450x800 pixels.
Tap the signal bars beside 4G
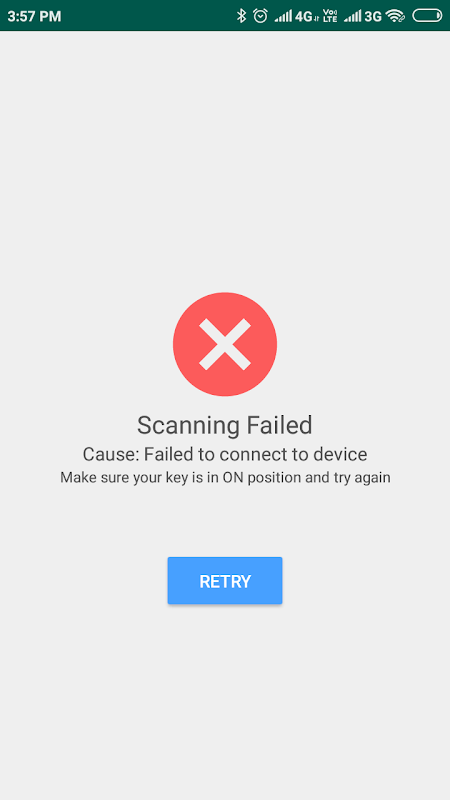(x=283, y=17)
